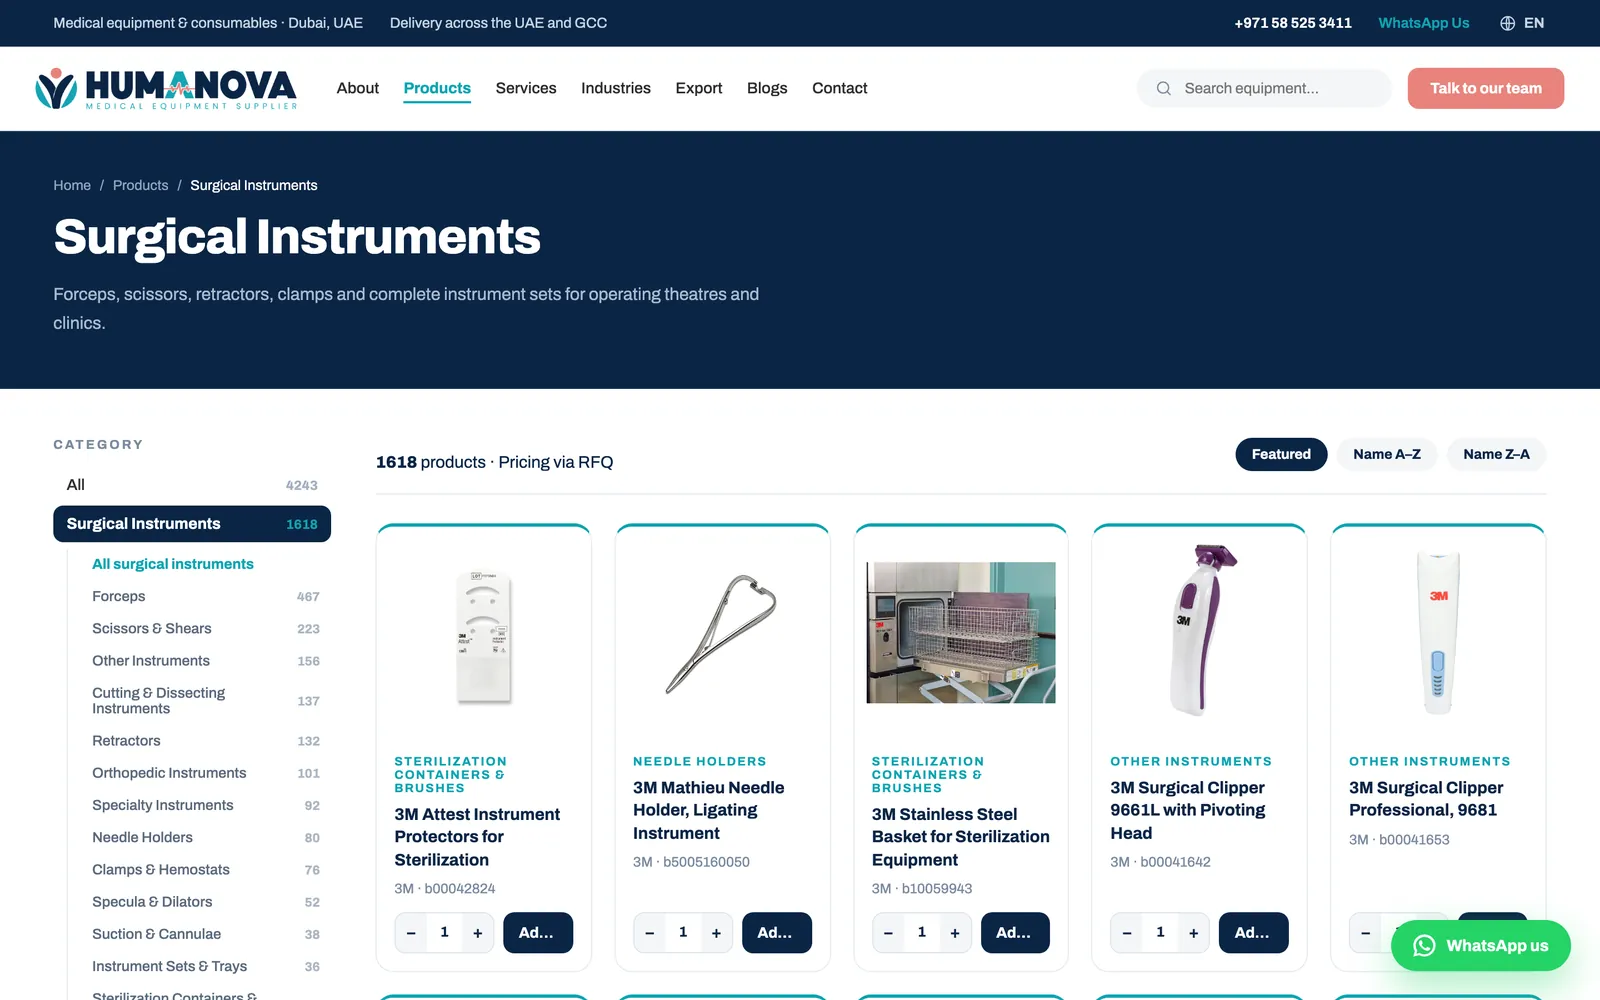Filter by Specialty Instruments subcategory
The width and height of the screenshot is (1600, 1000).
click(x=206, y=805)
